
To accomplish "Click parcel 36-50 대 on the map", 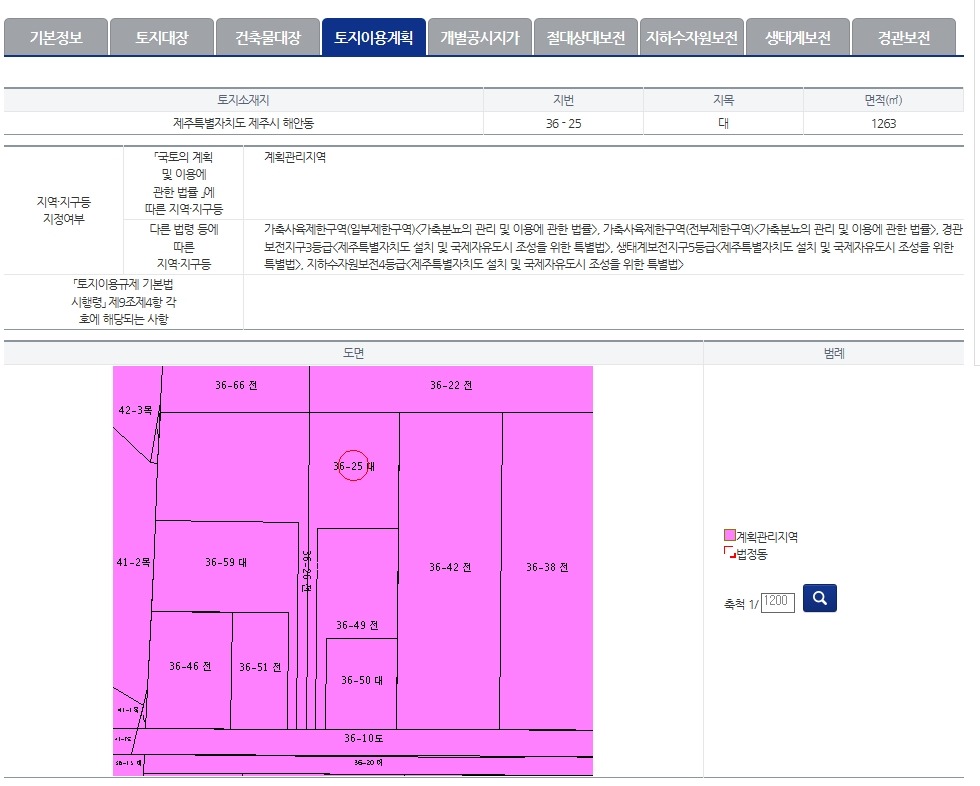I will (x=362, y=680).
